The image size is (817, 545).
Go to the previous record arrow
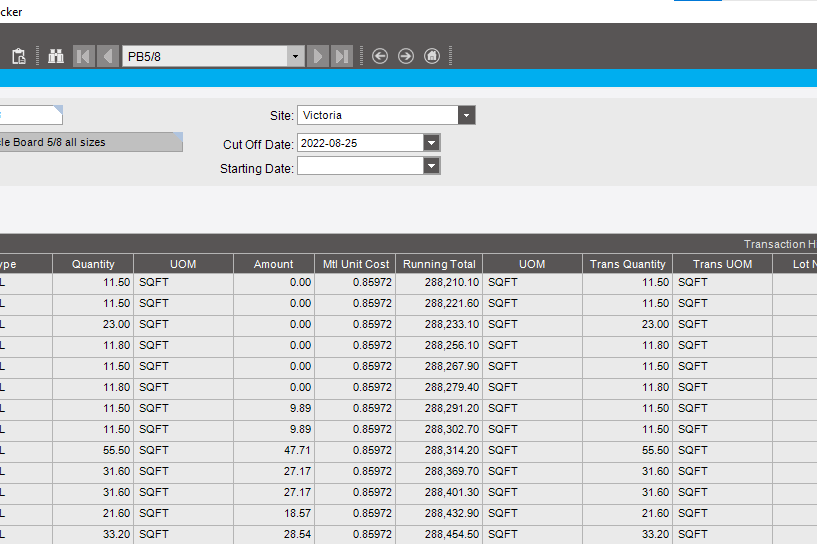[108, 56]
